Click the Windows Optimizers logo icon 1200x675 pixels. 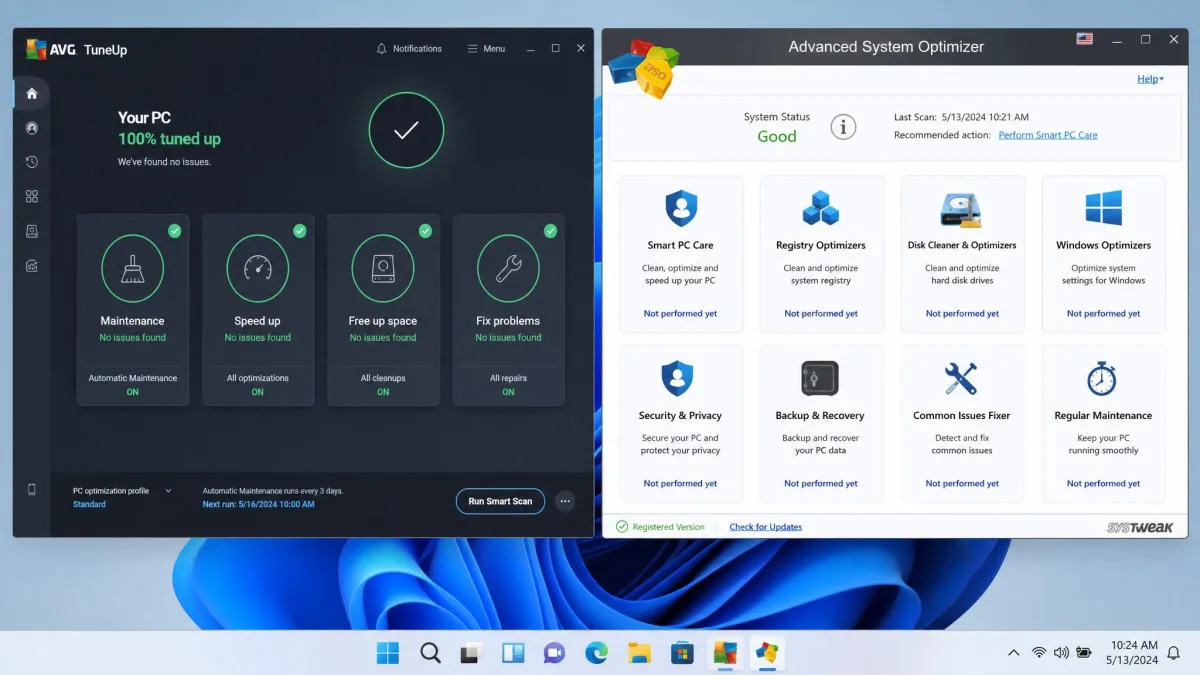1103,209
